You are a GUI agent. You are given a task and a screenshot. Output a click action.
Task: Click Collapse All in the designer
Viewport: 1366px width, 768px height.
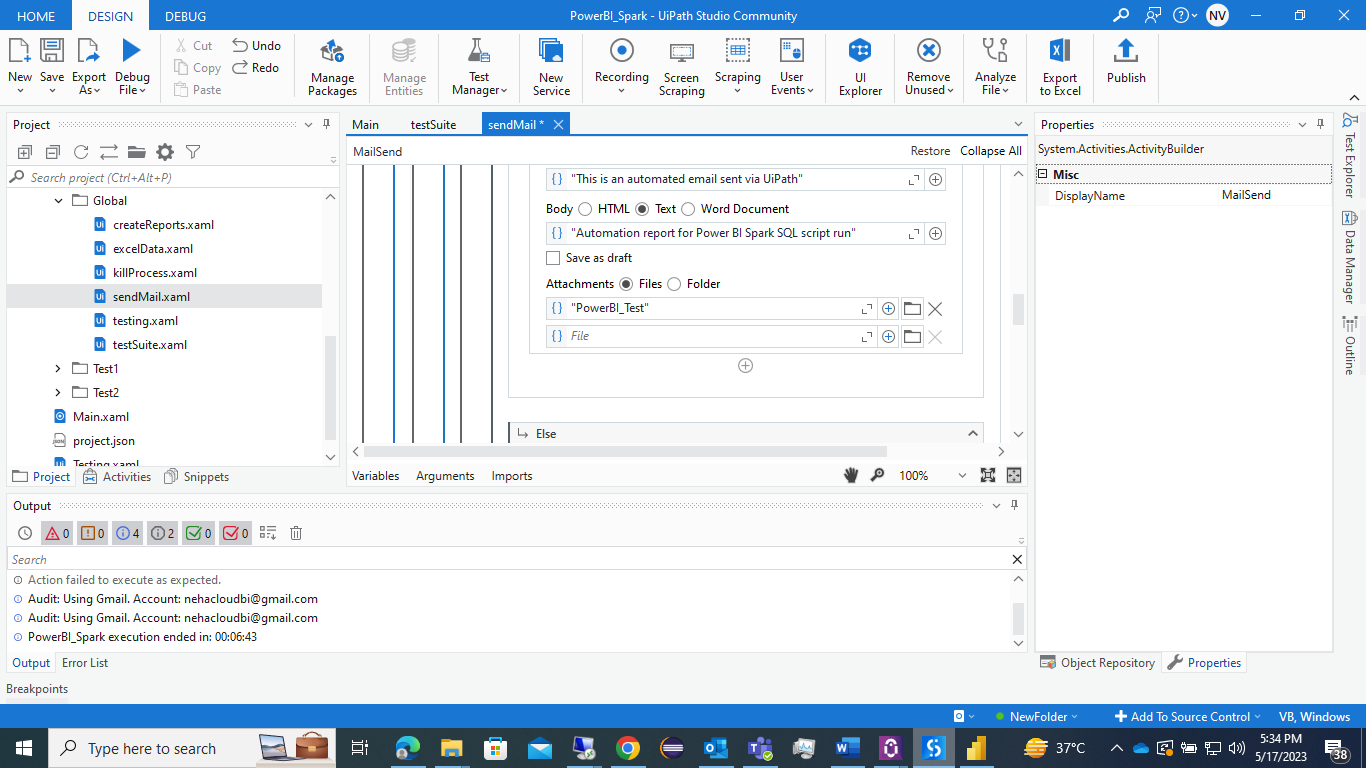(991, 151)
